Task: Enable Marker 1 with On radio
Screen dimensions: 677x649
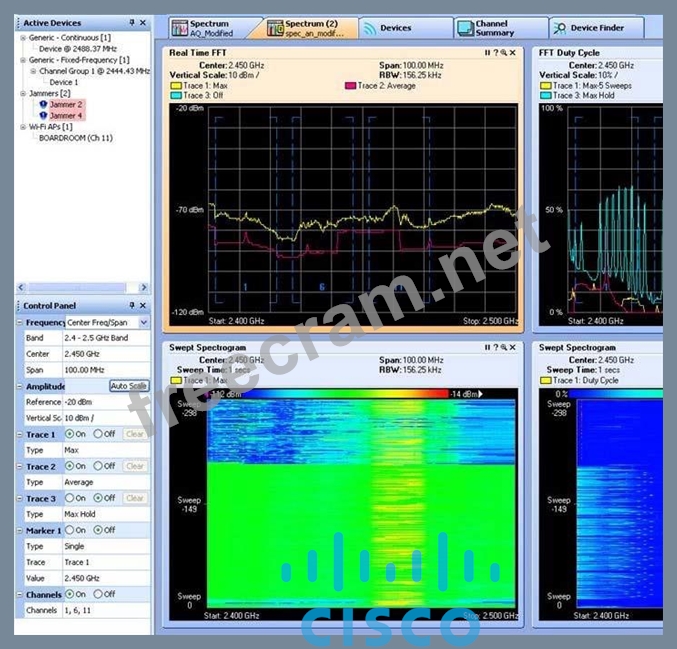Action: tap(69, 530)
